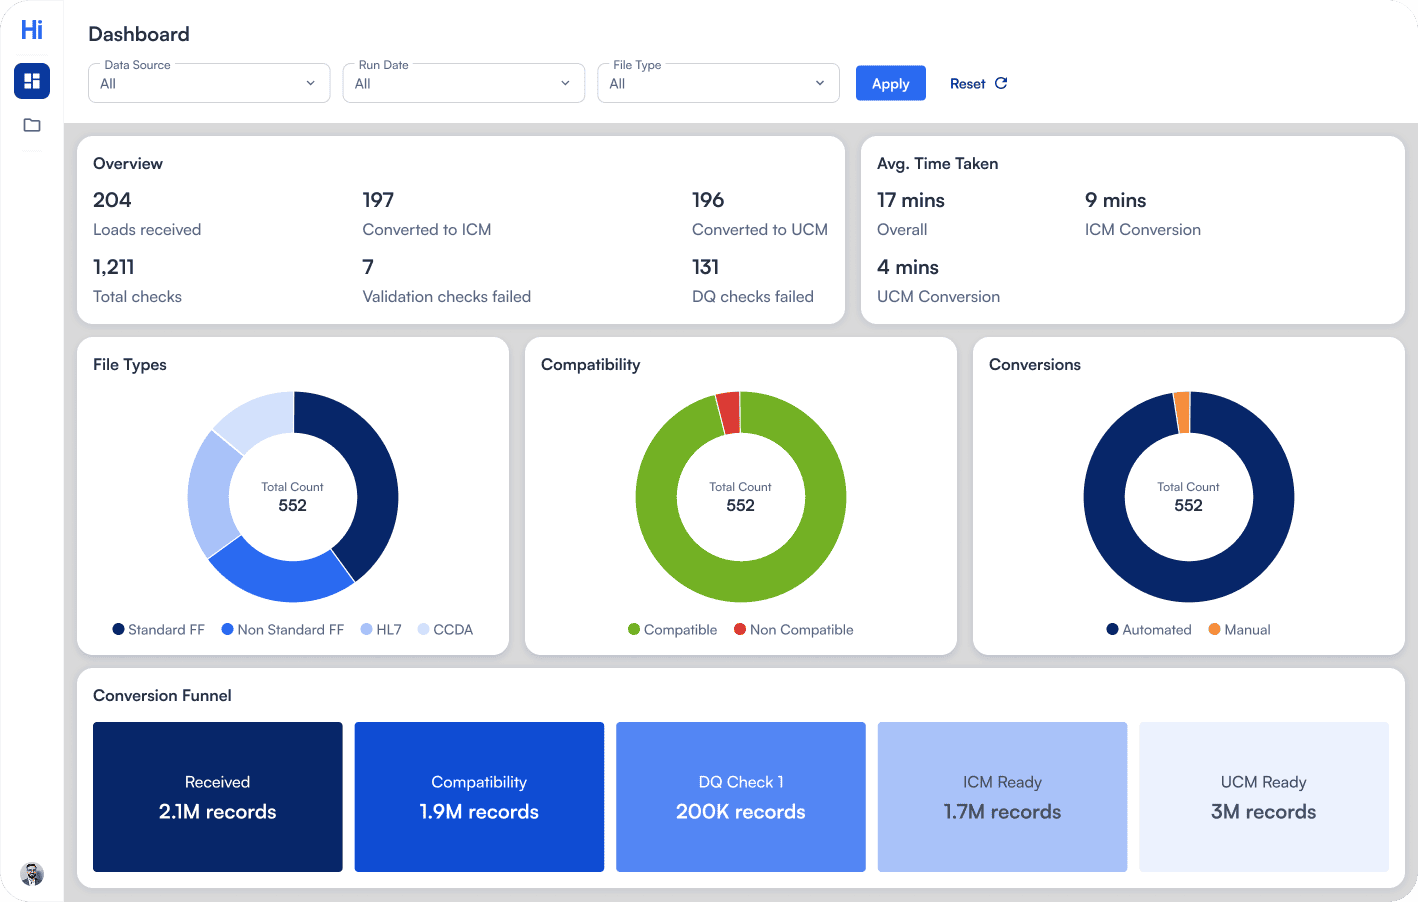This screenshot has height=902, width=1418.
Task: Toggle the HL7 legend item
Action: coord(381,630)
